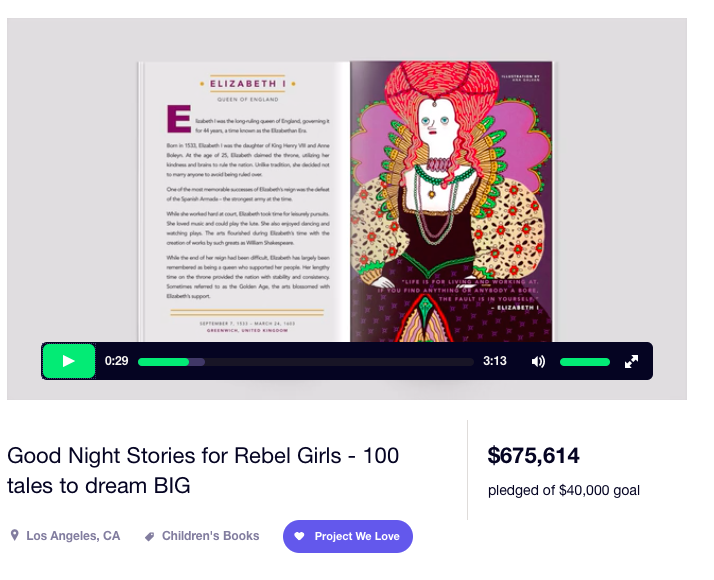Screen dimensions: 714x580
Task: Seek on the video progress bar
Action: pos(306,362)
